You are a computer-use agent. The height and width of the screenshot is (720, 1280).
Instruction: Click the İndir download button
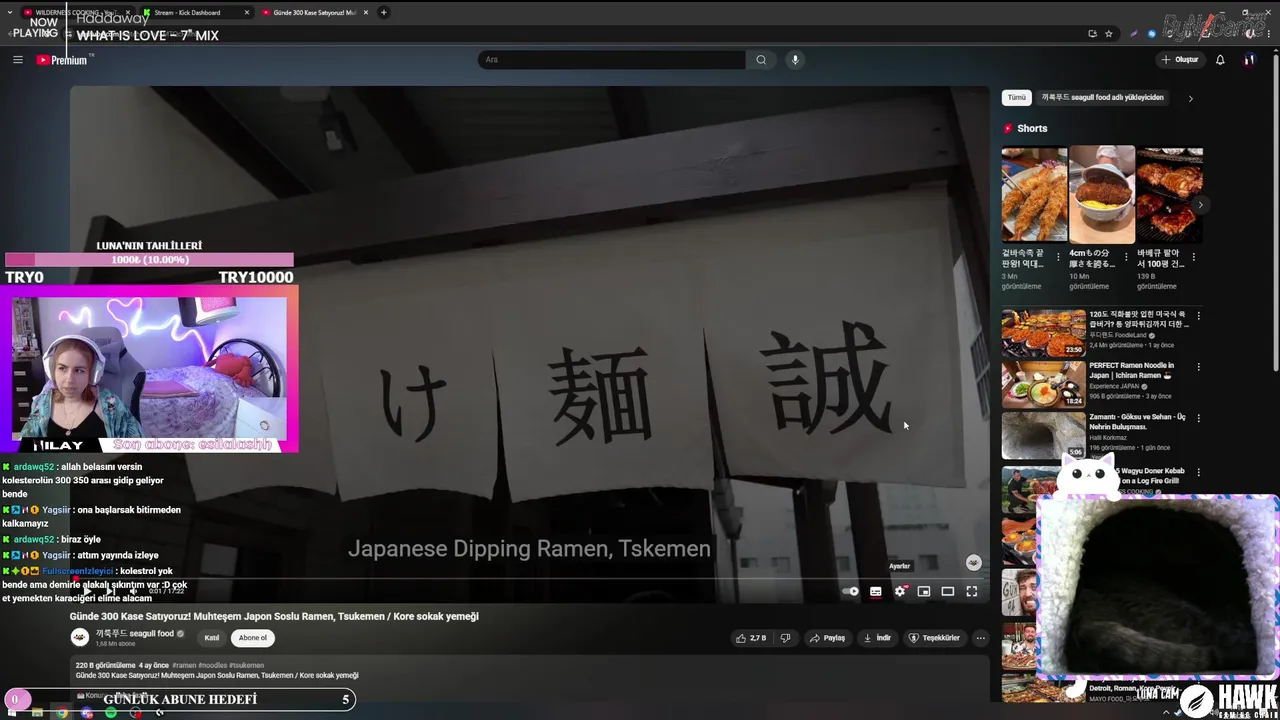coord(878,638)
